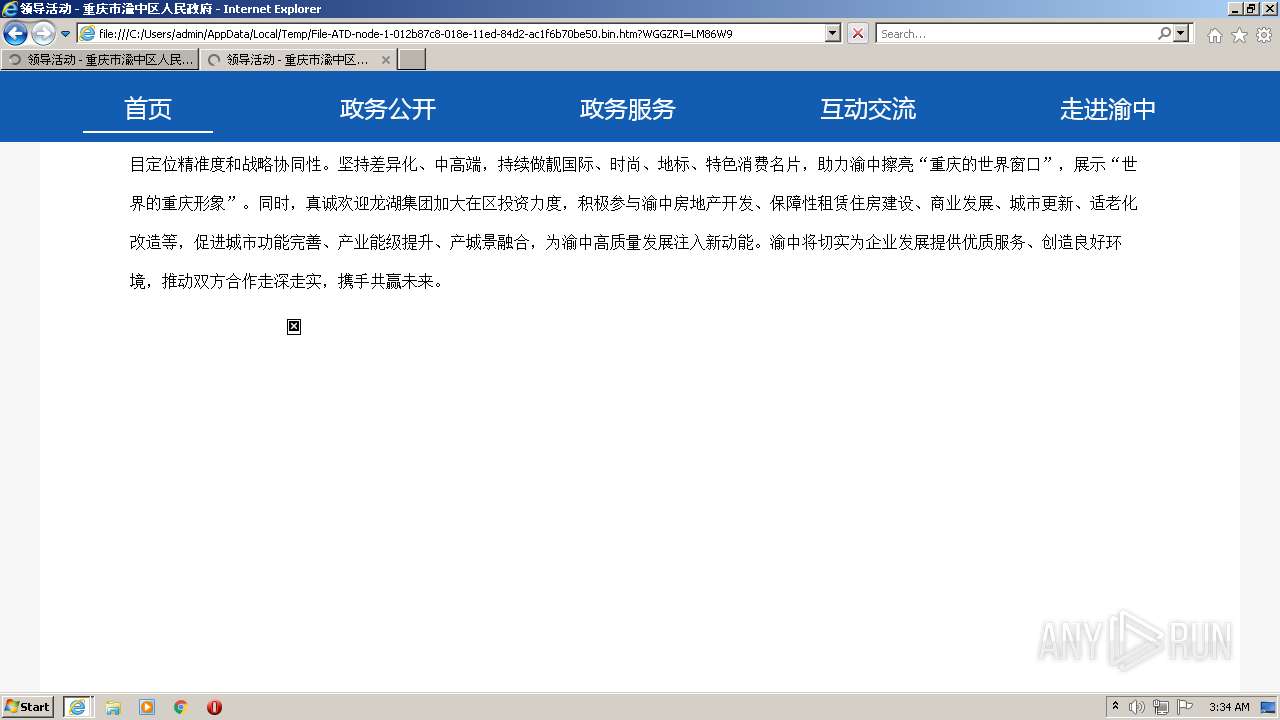Open a new blank tab
The height and width of the screenshot is (720, 1280).
tap(412, 60)
